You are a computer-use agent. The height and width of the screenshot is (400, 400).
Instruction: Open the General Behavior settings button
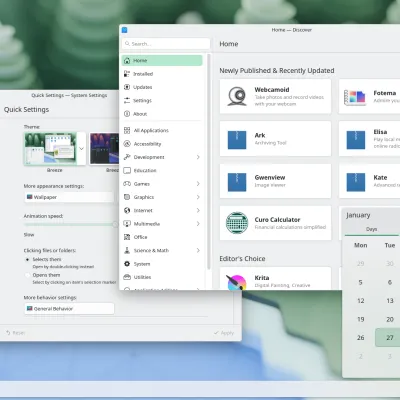click(69, 309)
